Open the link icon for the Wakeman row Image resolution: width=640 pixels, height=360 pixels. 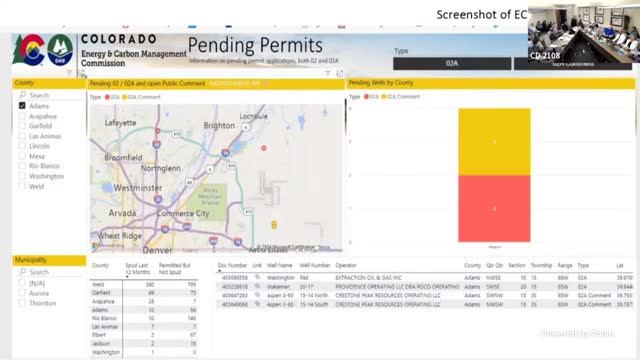coord(257,287)
